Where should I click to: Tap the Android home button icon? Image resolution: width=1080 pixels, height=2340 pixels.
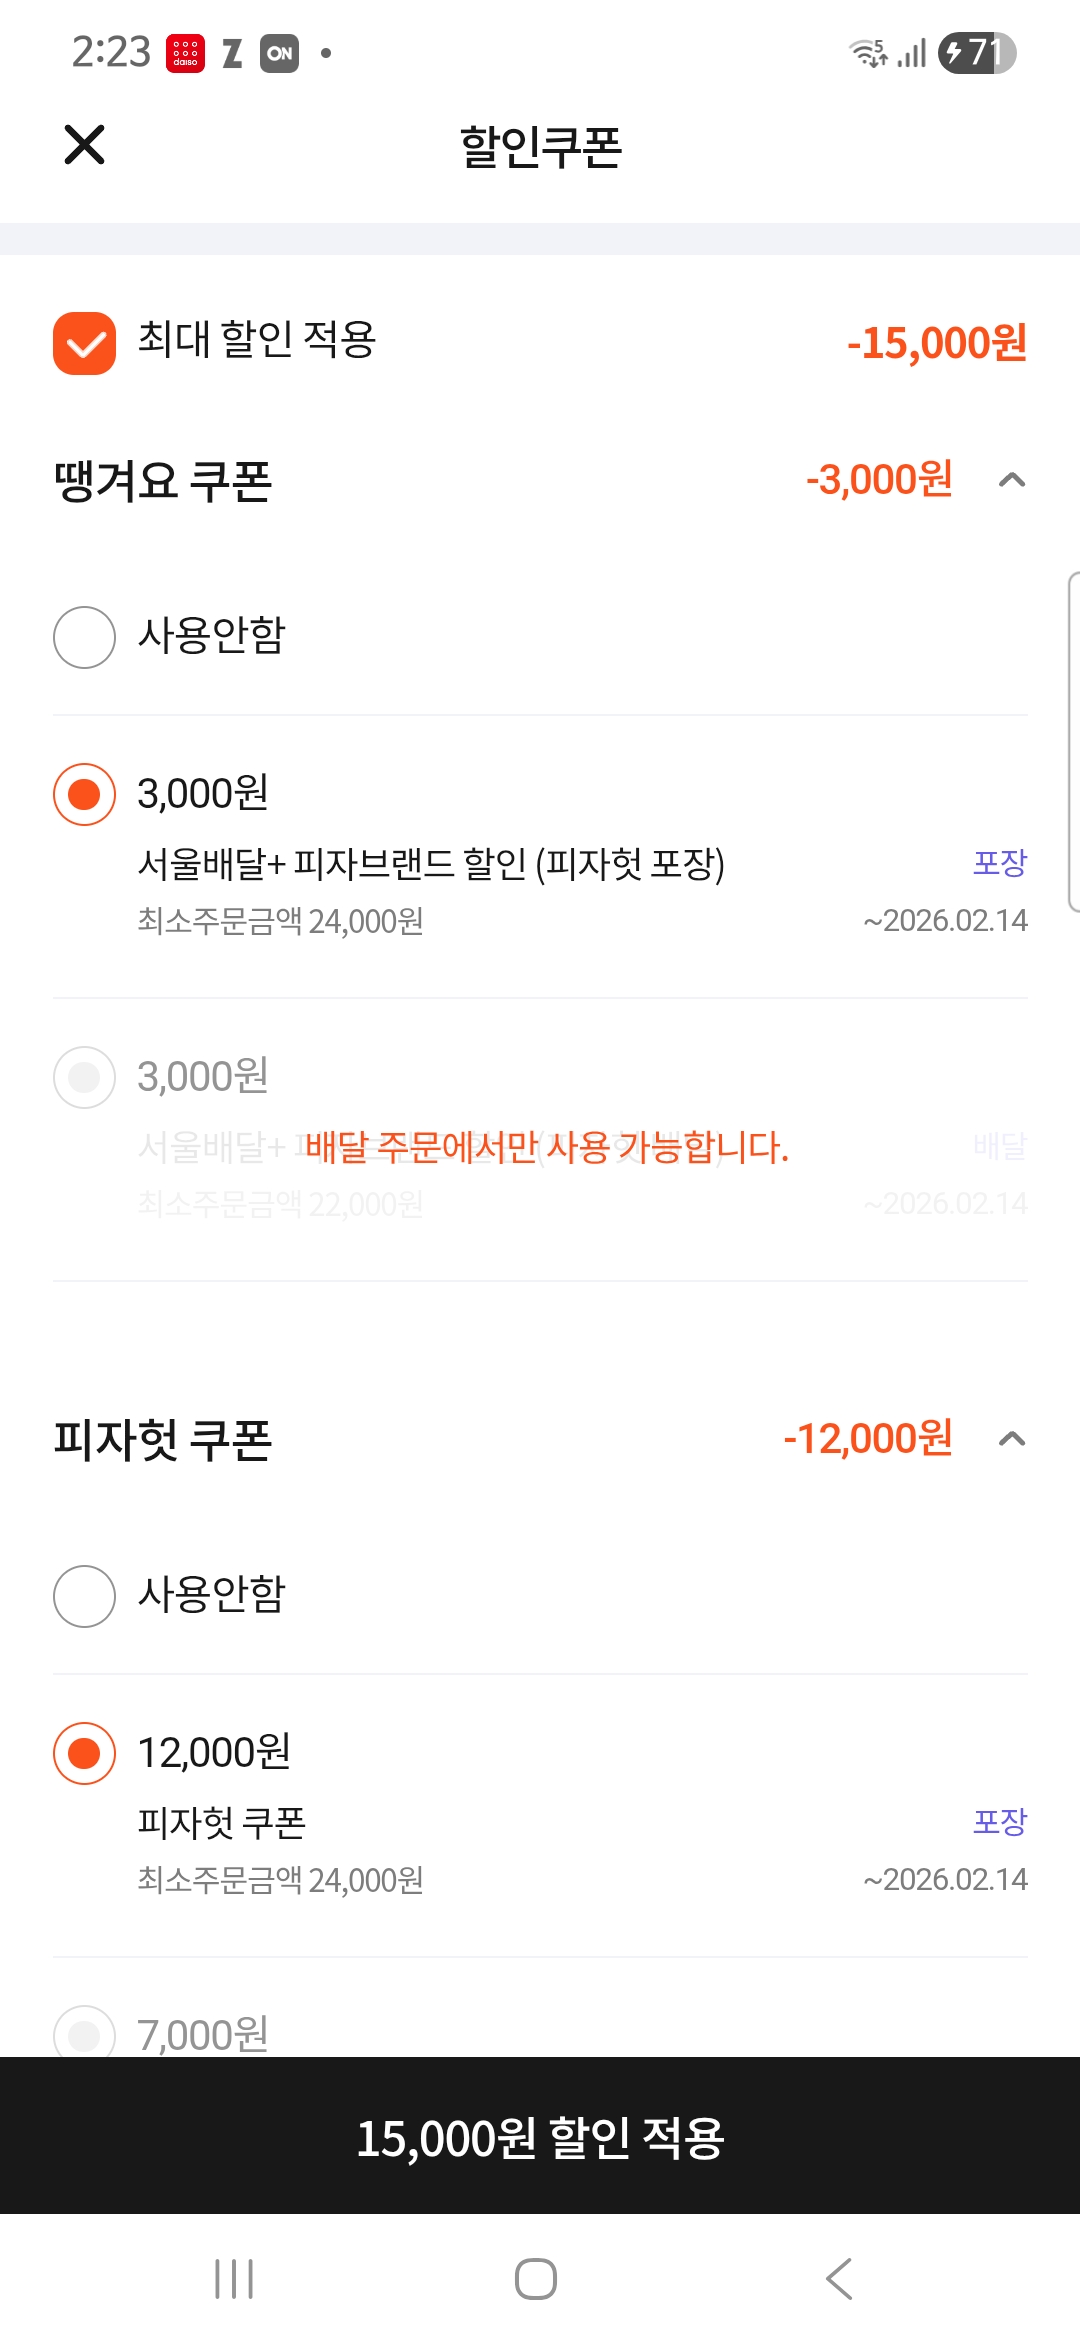click(536, 2279)
